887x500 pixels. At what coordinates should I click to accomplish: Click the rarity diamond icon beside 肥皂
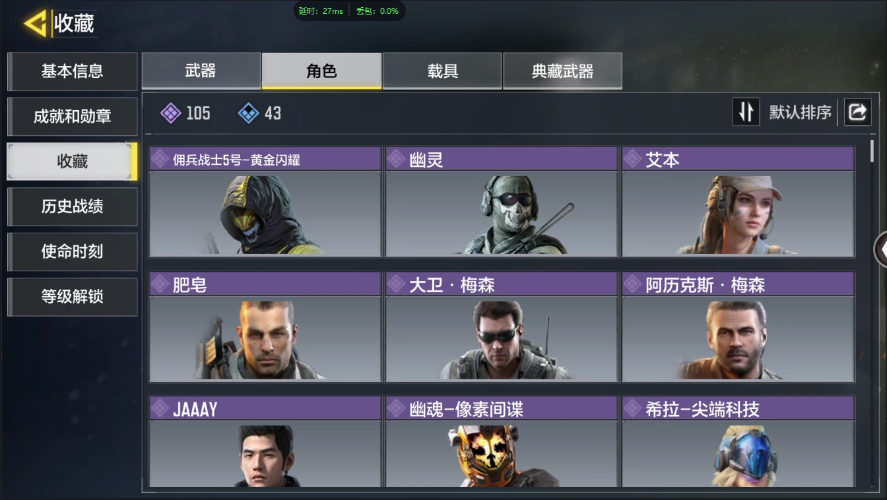(160, 284)
